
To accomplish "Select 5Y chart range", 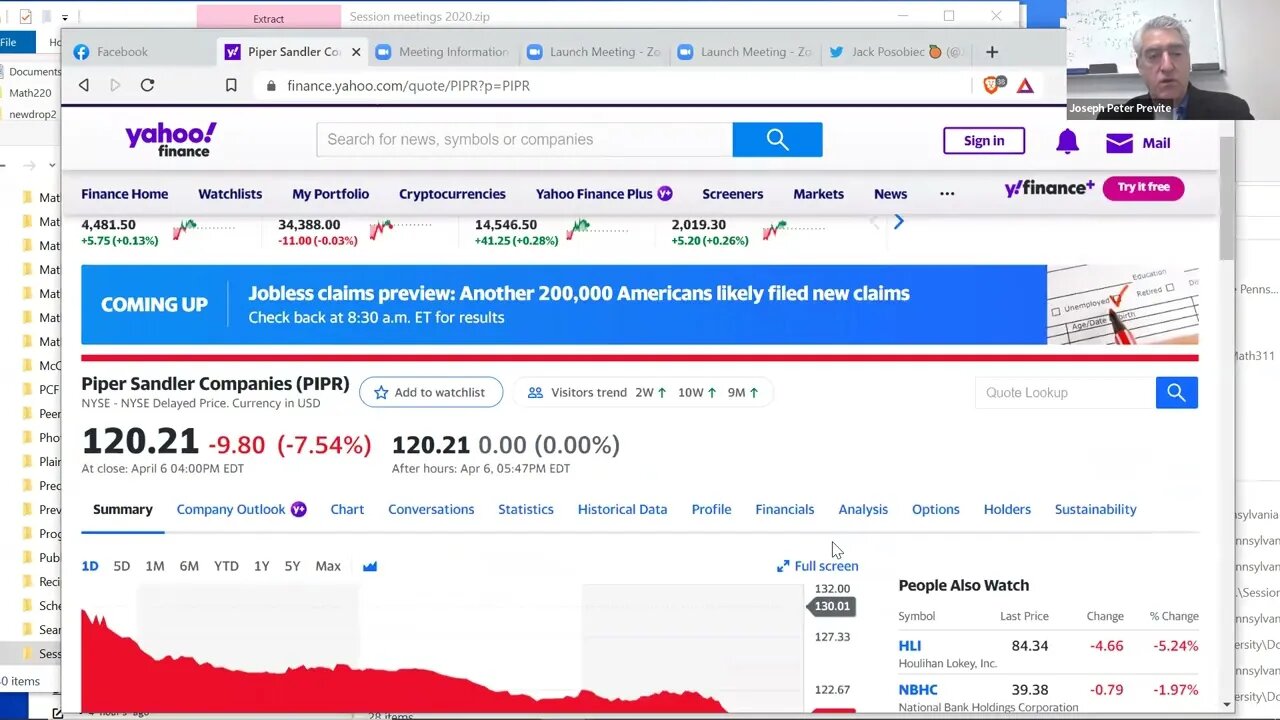I will (292, 566).
